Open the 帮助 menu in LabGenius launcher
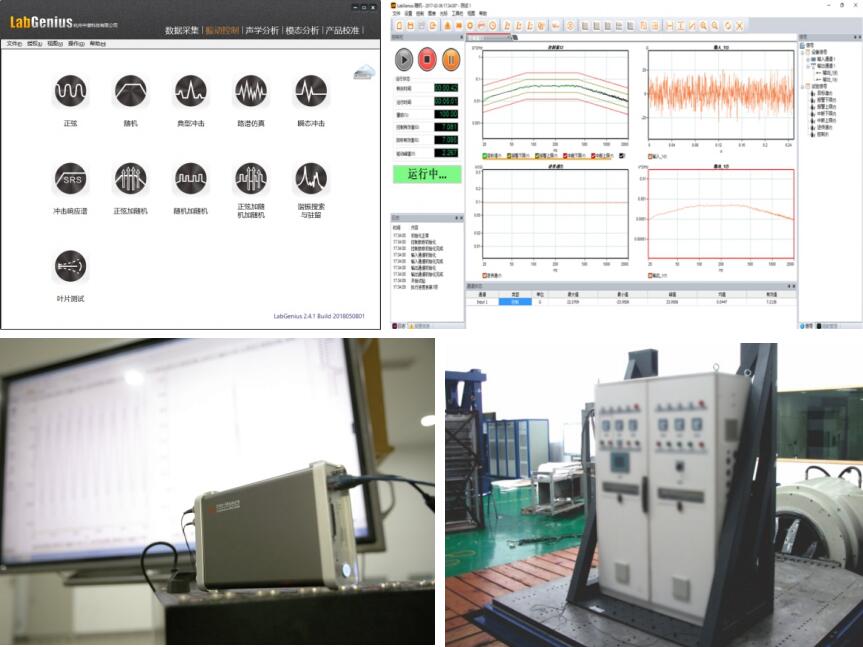Viewport: 863px width, 647px height. coord(97,43)
